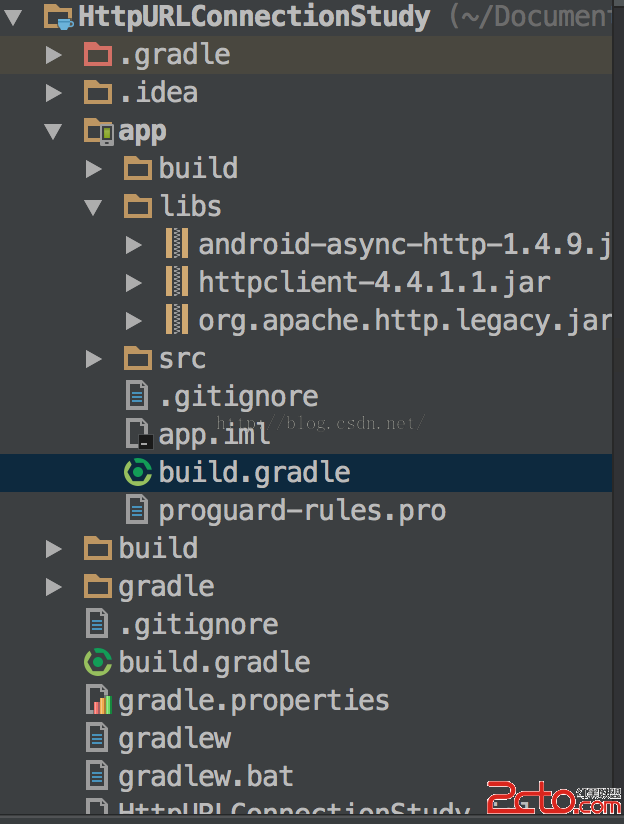This screenshot has width=624, height=824.
Task: Click the root build.gradle Gradle icon
Action: 97,662
